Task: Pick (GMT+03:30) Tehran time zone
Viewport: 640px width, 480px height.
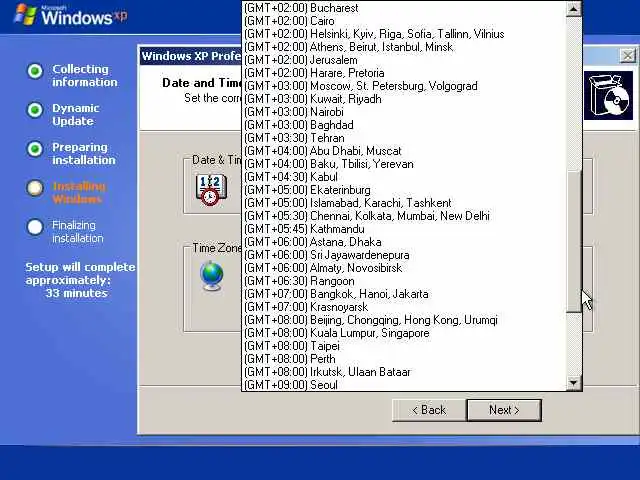Action: tap(404, 138)
